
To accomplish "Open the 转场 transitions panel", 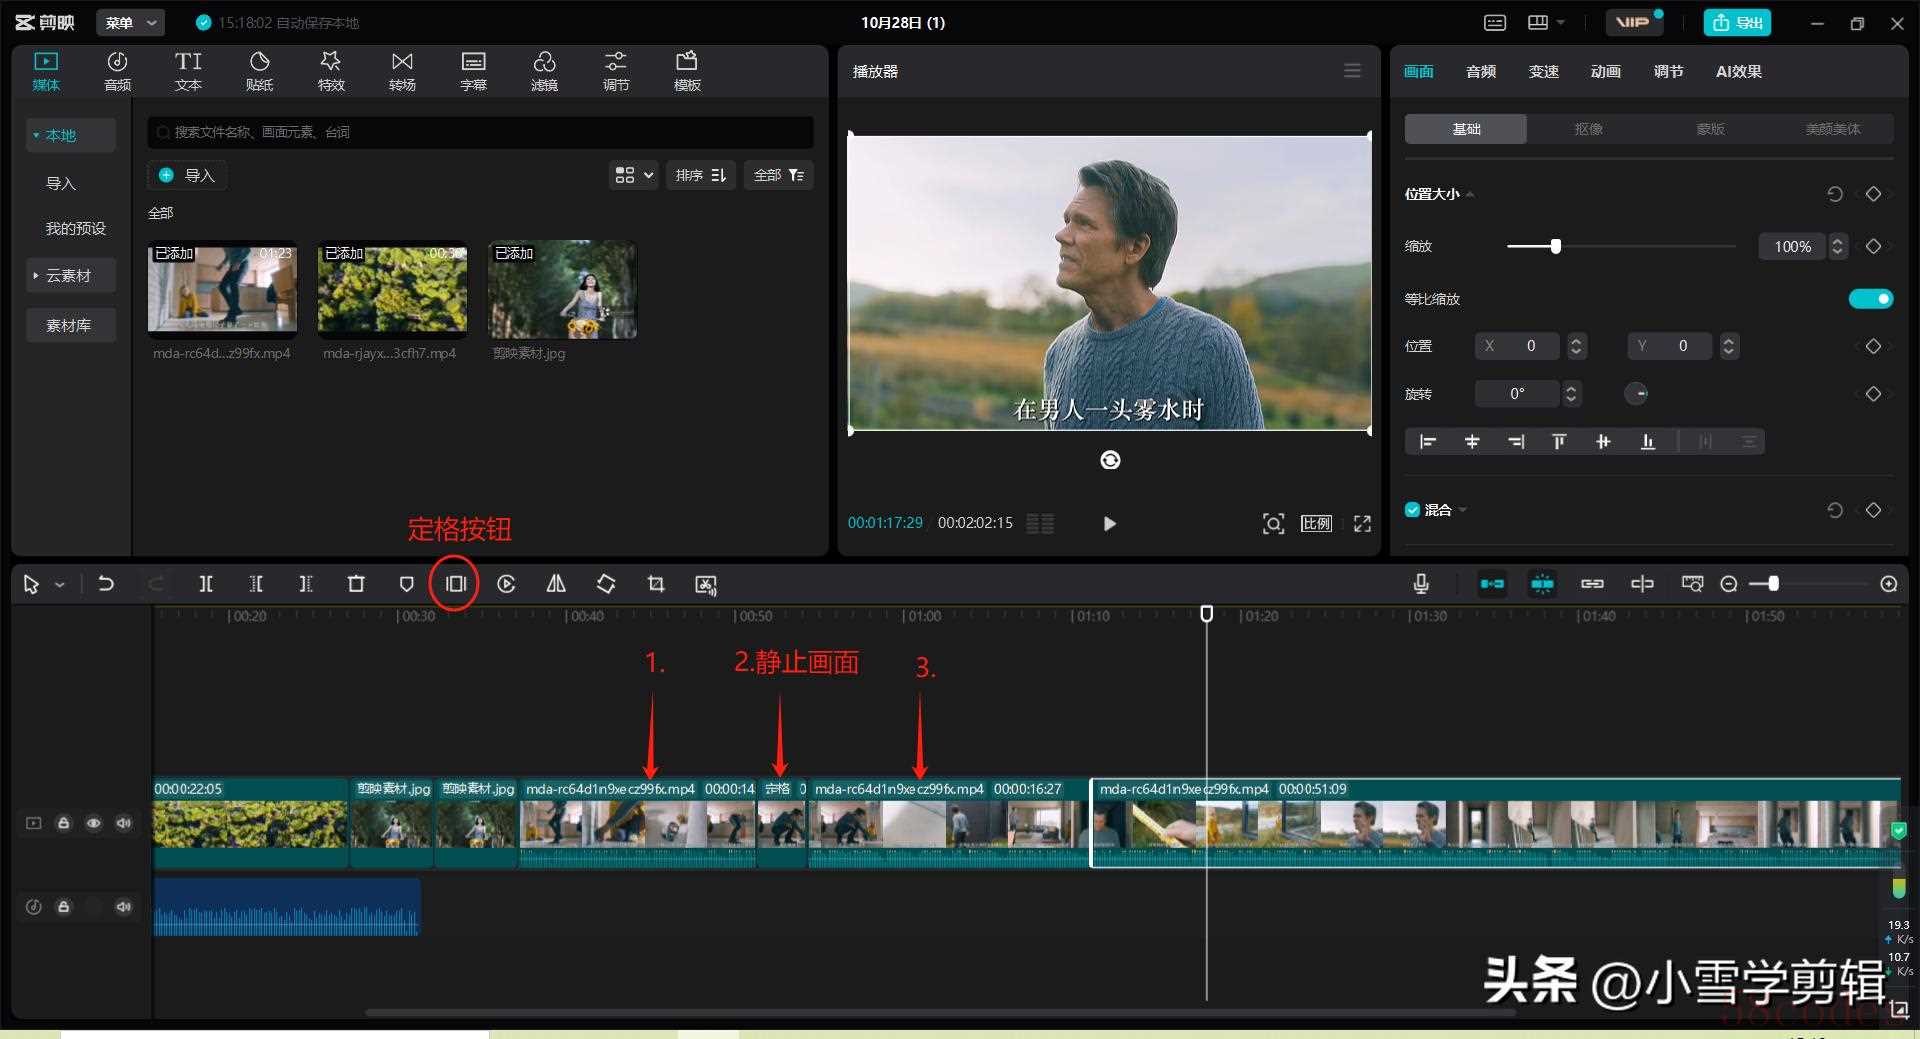I will point(402,71).
